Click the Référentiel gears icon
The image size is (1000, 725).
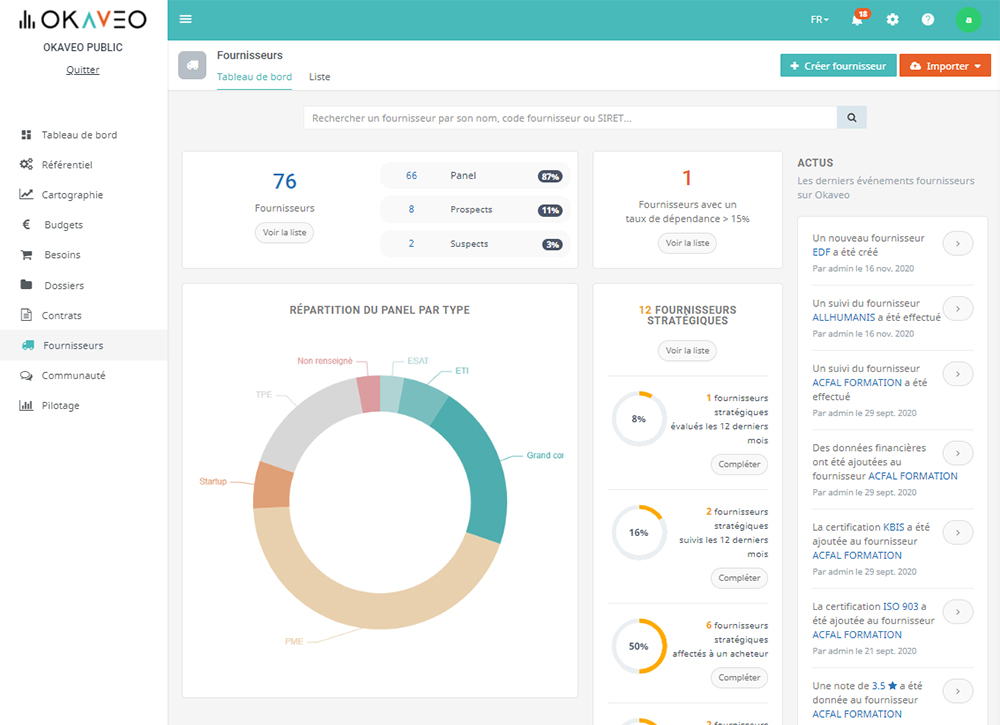tap(26, 165)
